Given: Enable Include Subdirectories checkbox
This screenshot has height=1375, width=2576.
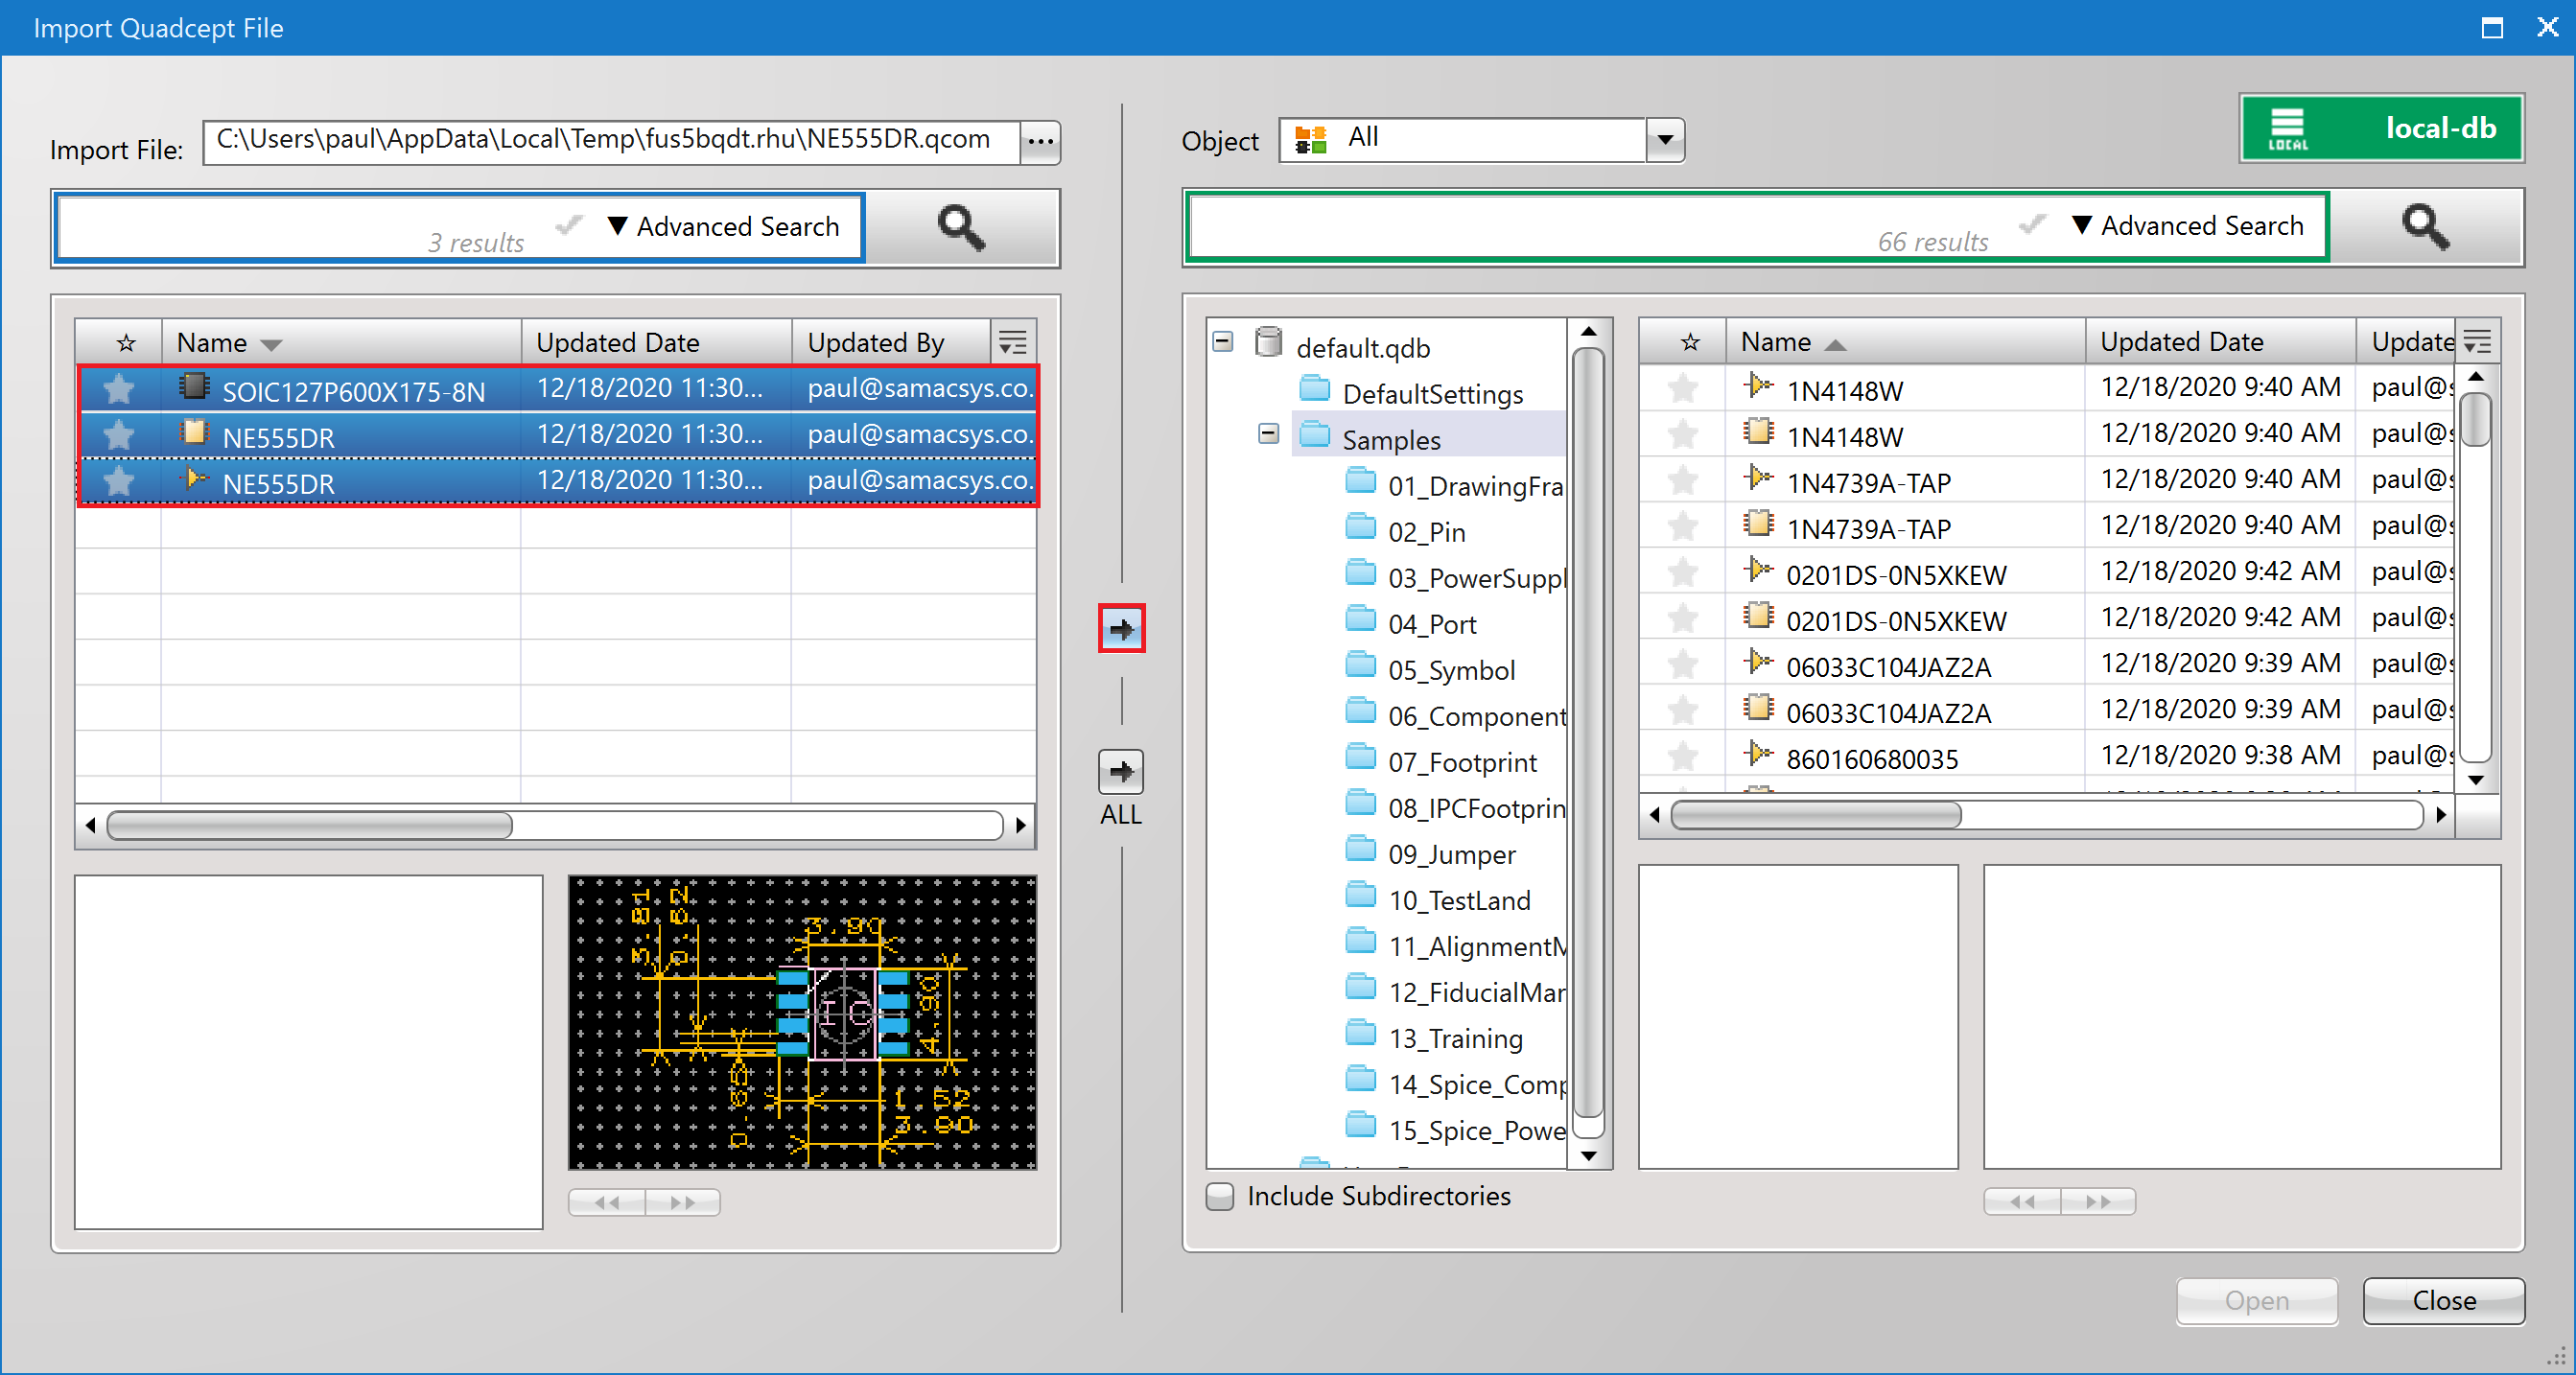Looking at the screenshot, I should (x=1220, y=1196).
